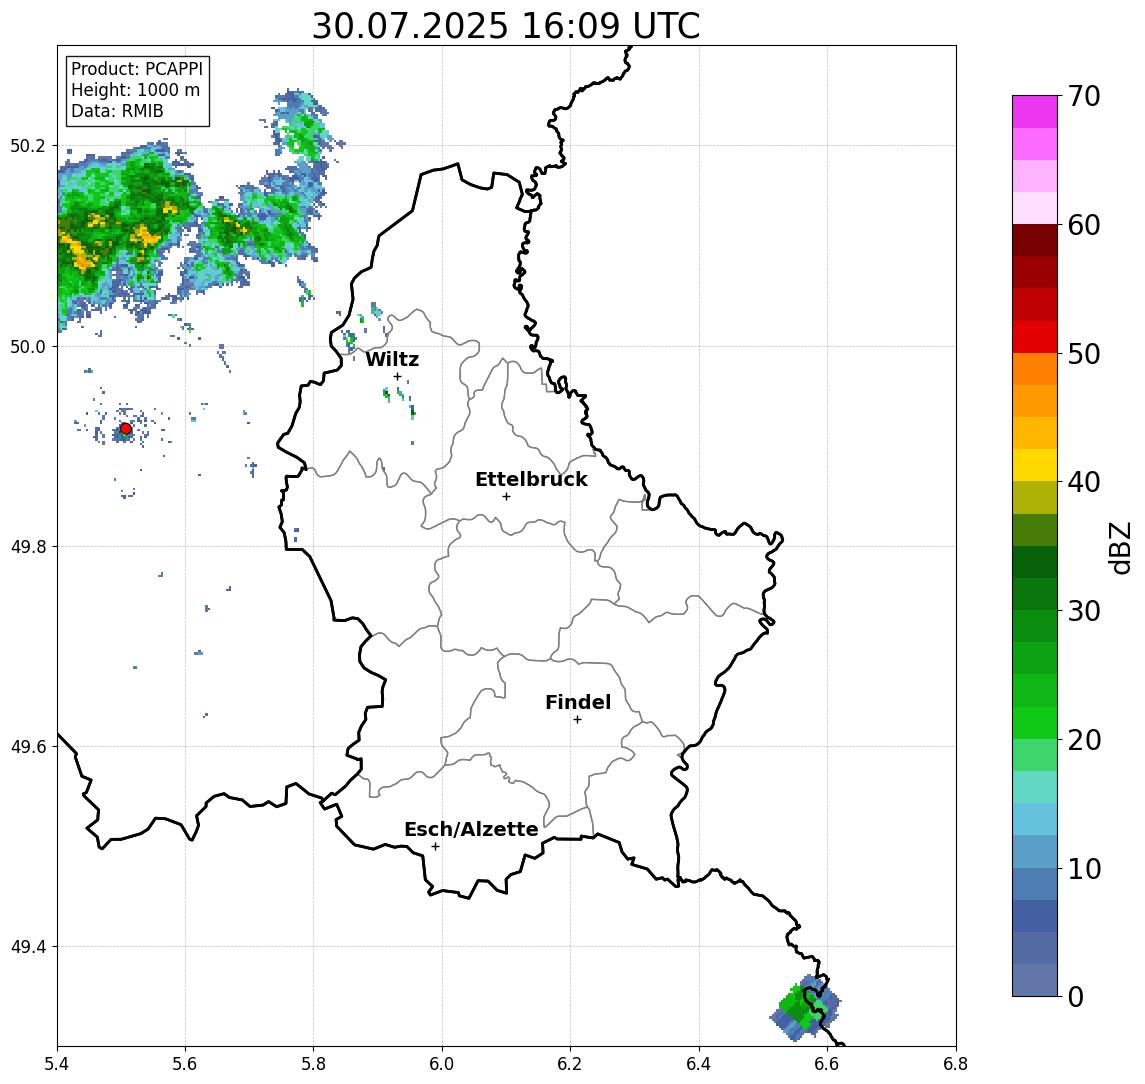
Task: Click the plus marker below Wiltz
Action: point(397,376)
